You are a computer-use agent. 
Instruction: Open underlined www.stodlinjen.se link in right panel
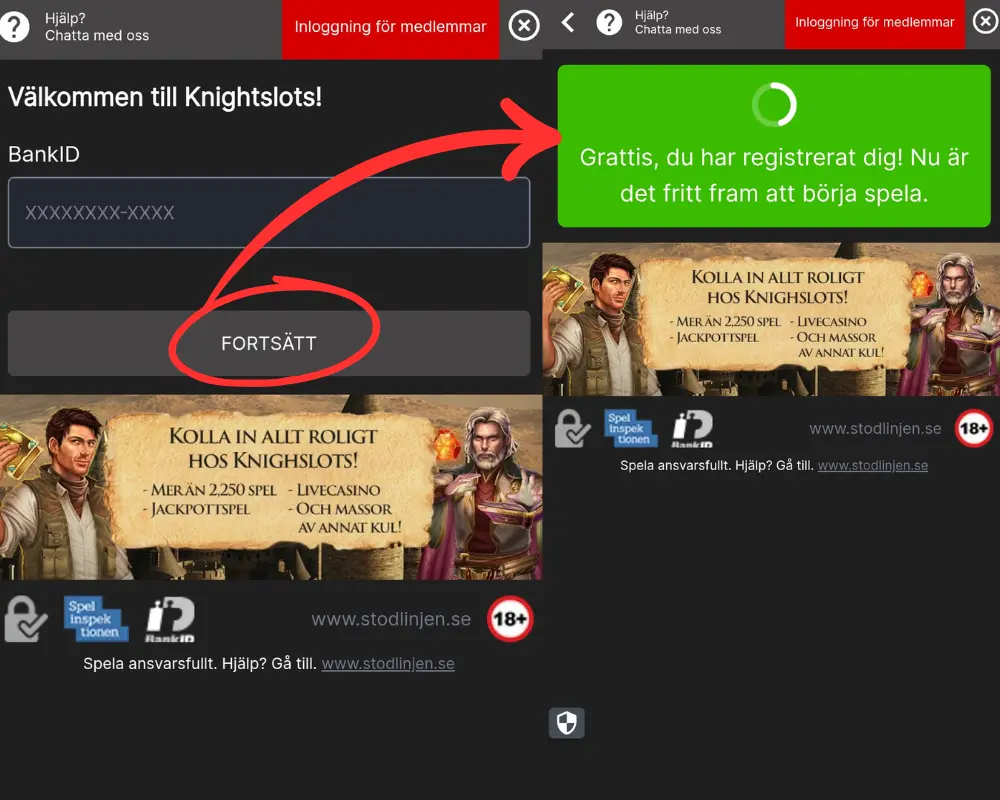[872, 465]
